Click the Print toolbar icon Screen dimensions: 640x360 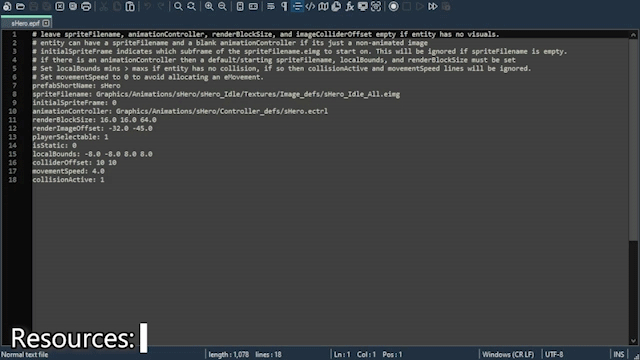(x=86, y=6)
